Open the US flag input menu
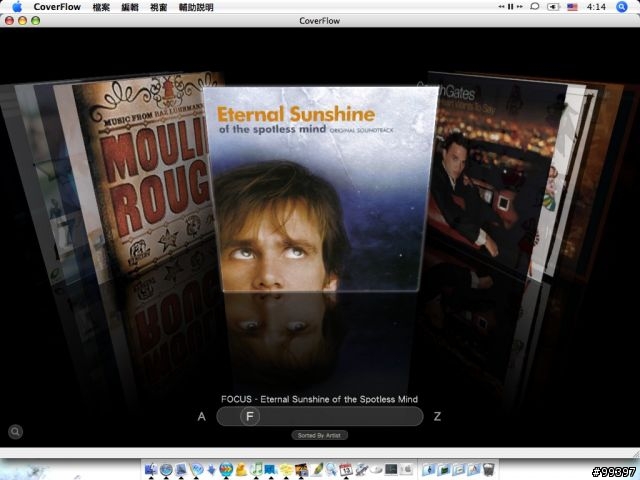 point(572,7)
